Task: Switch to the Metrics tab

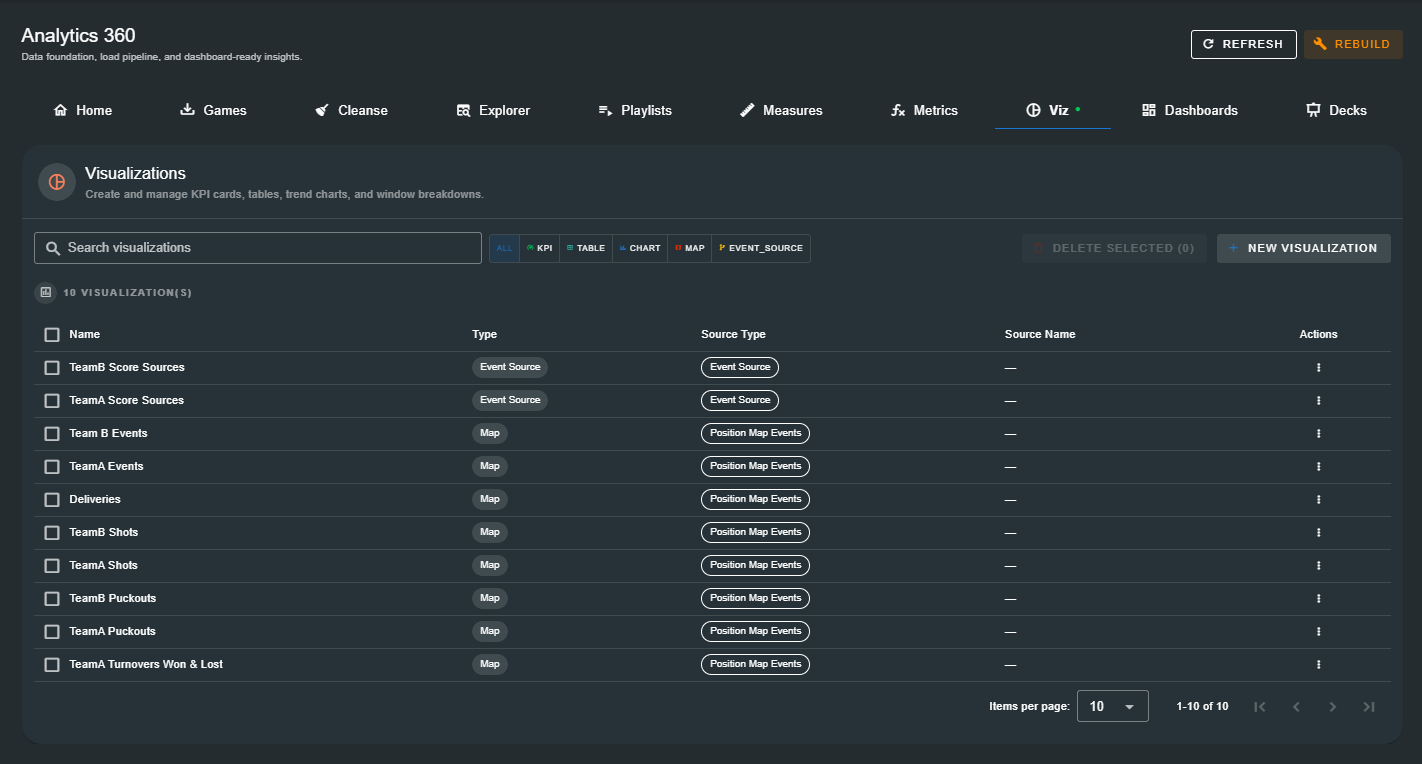Action: [x=925, y=110]
